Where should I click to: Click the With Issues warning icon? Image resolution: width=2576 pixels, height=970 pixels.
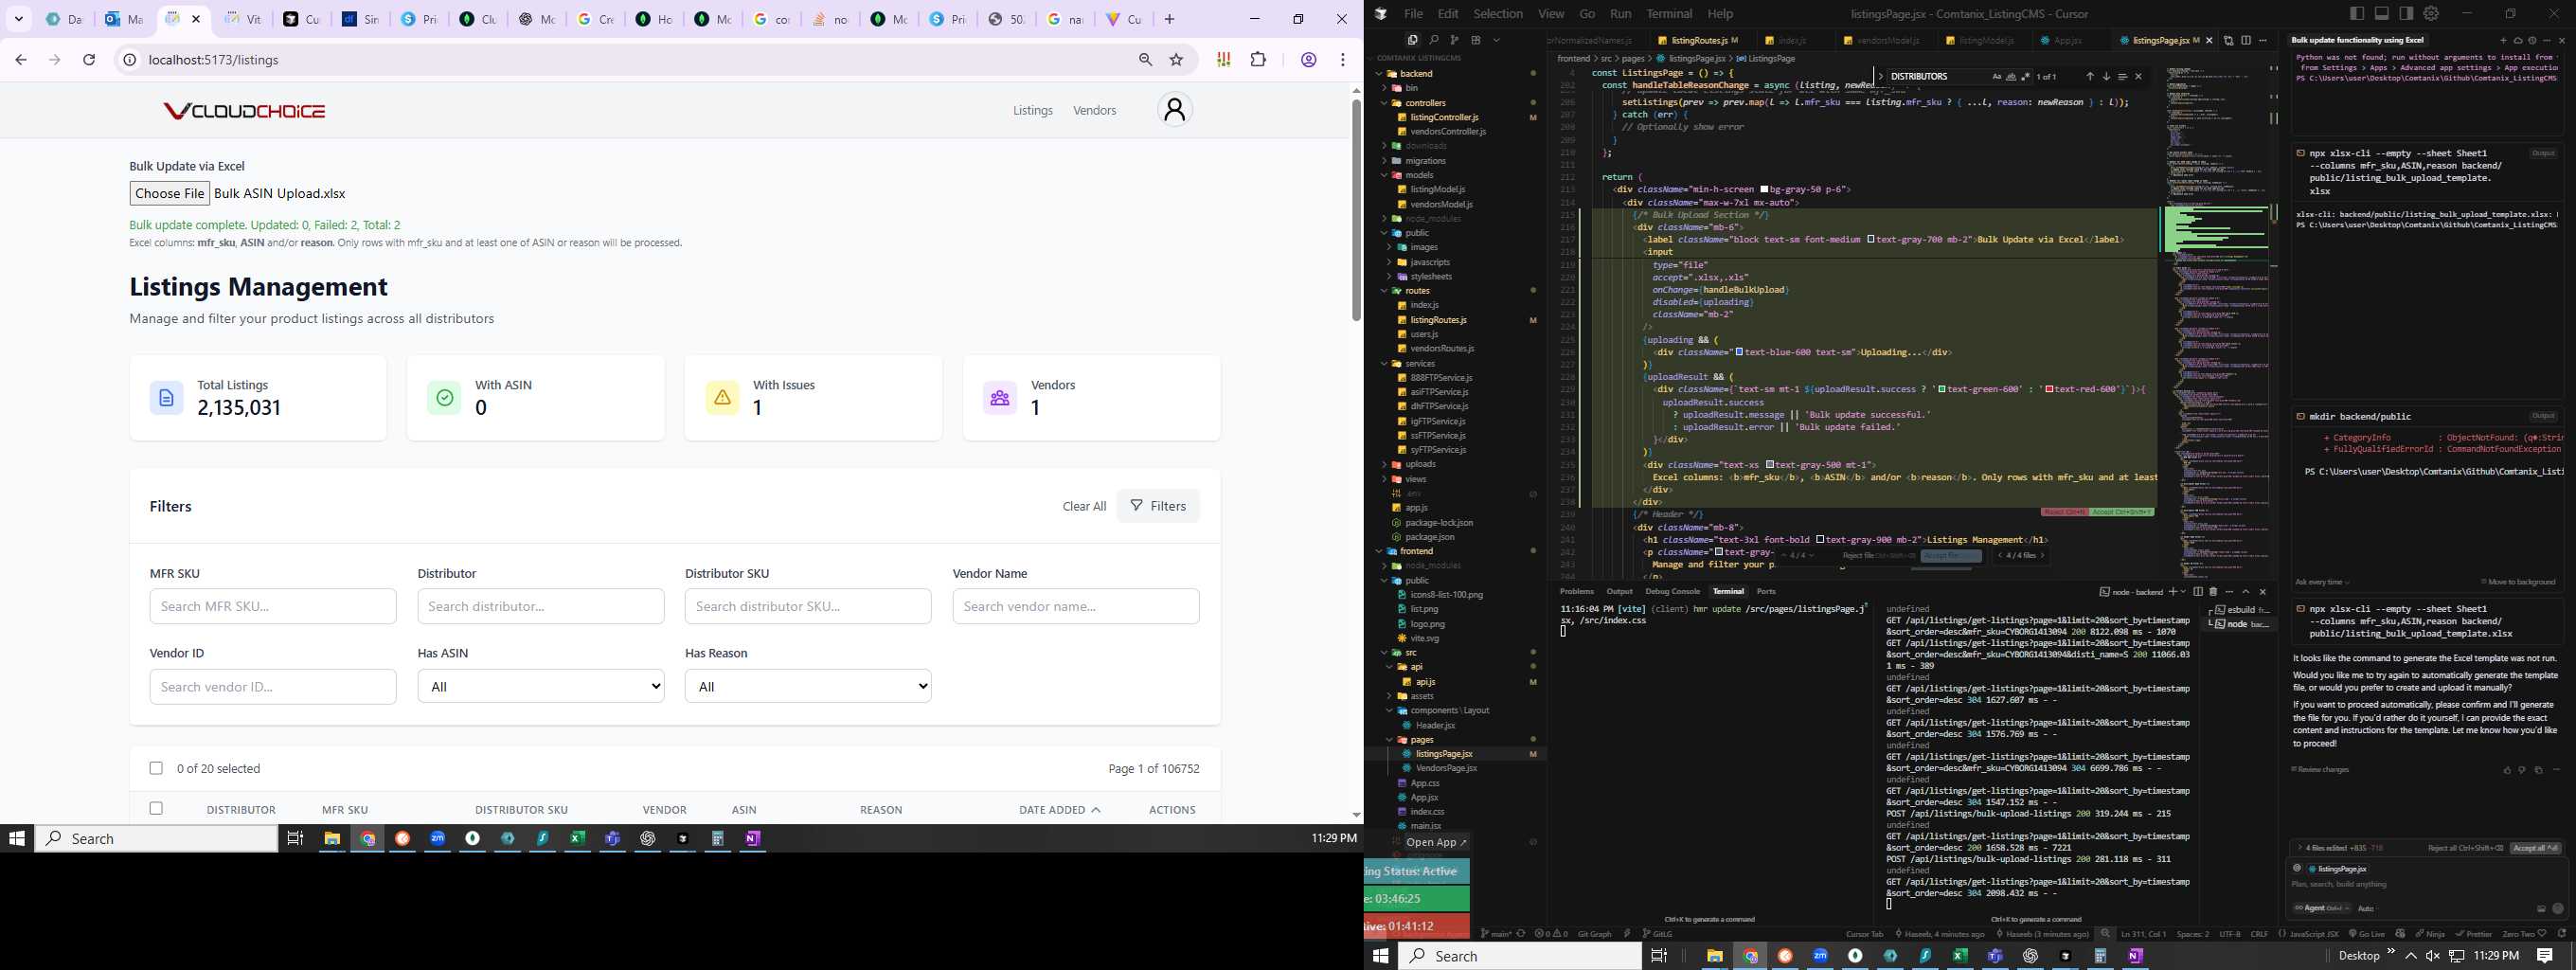coord(722,397)
